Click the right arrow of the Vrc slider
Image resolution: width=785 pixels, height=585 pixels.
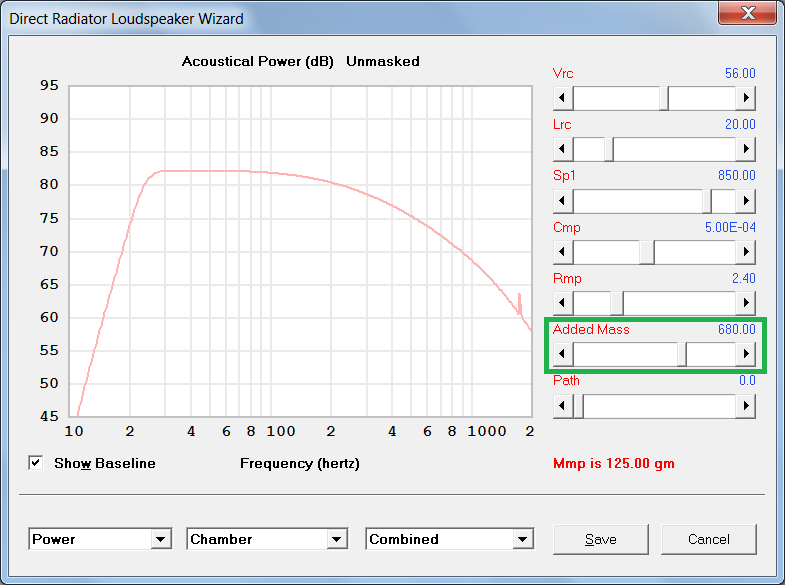tap(745, 98)
